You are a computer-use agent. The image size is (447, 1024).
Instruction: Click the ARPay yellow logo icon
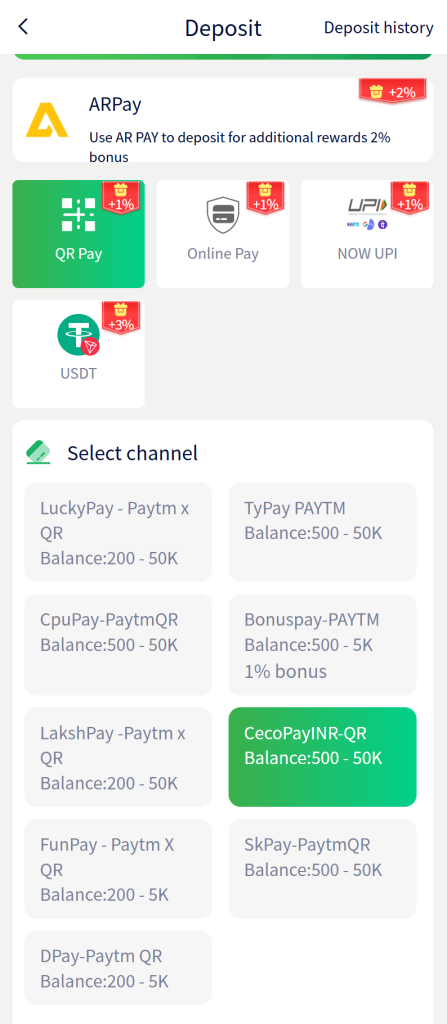point(47,120)
